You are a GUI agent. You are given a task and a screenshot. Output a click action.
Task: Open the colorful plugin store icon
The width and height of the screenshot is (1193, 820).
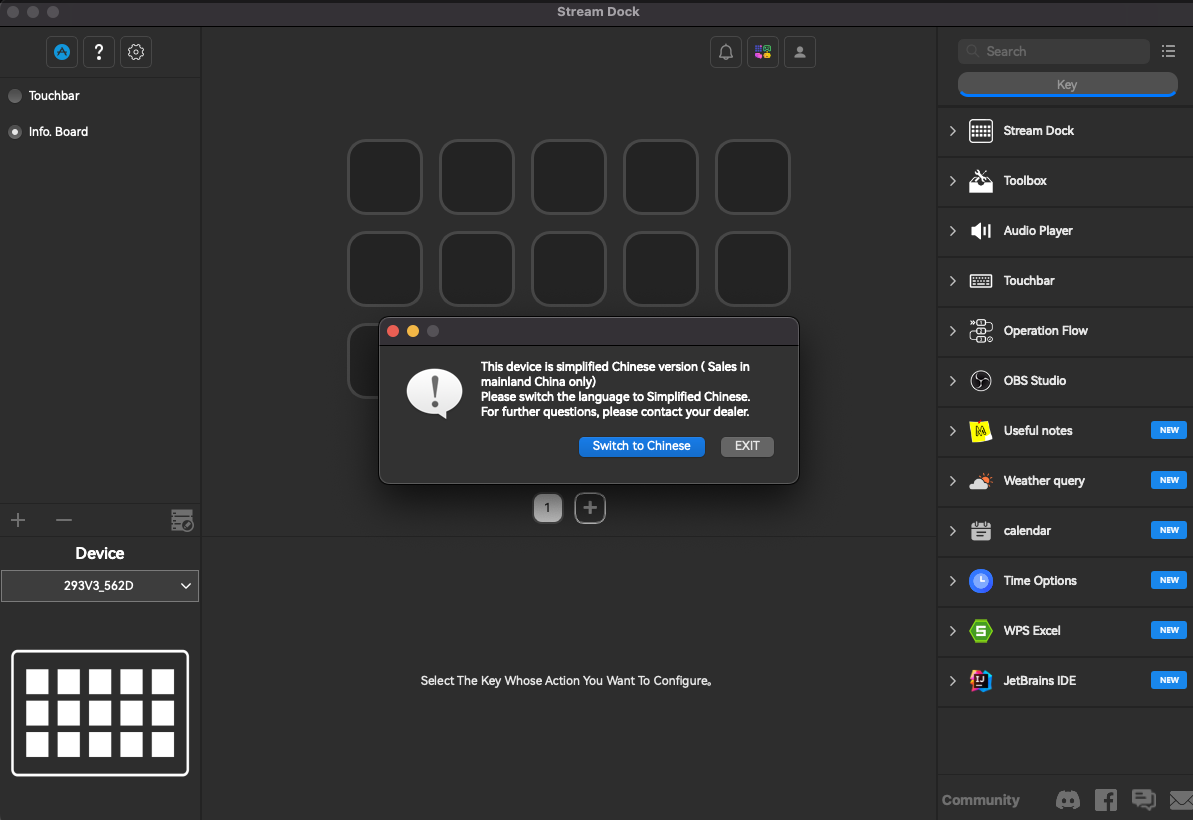point(763,52)
